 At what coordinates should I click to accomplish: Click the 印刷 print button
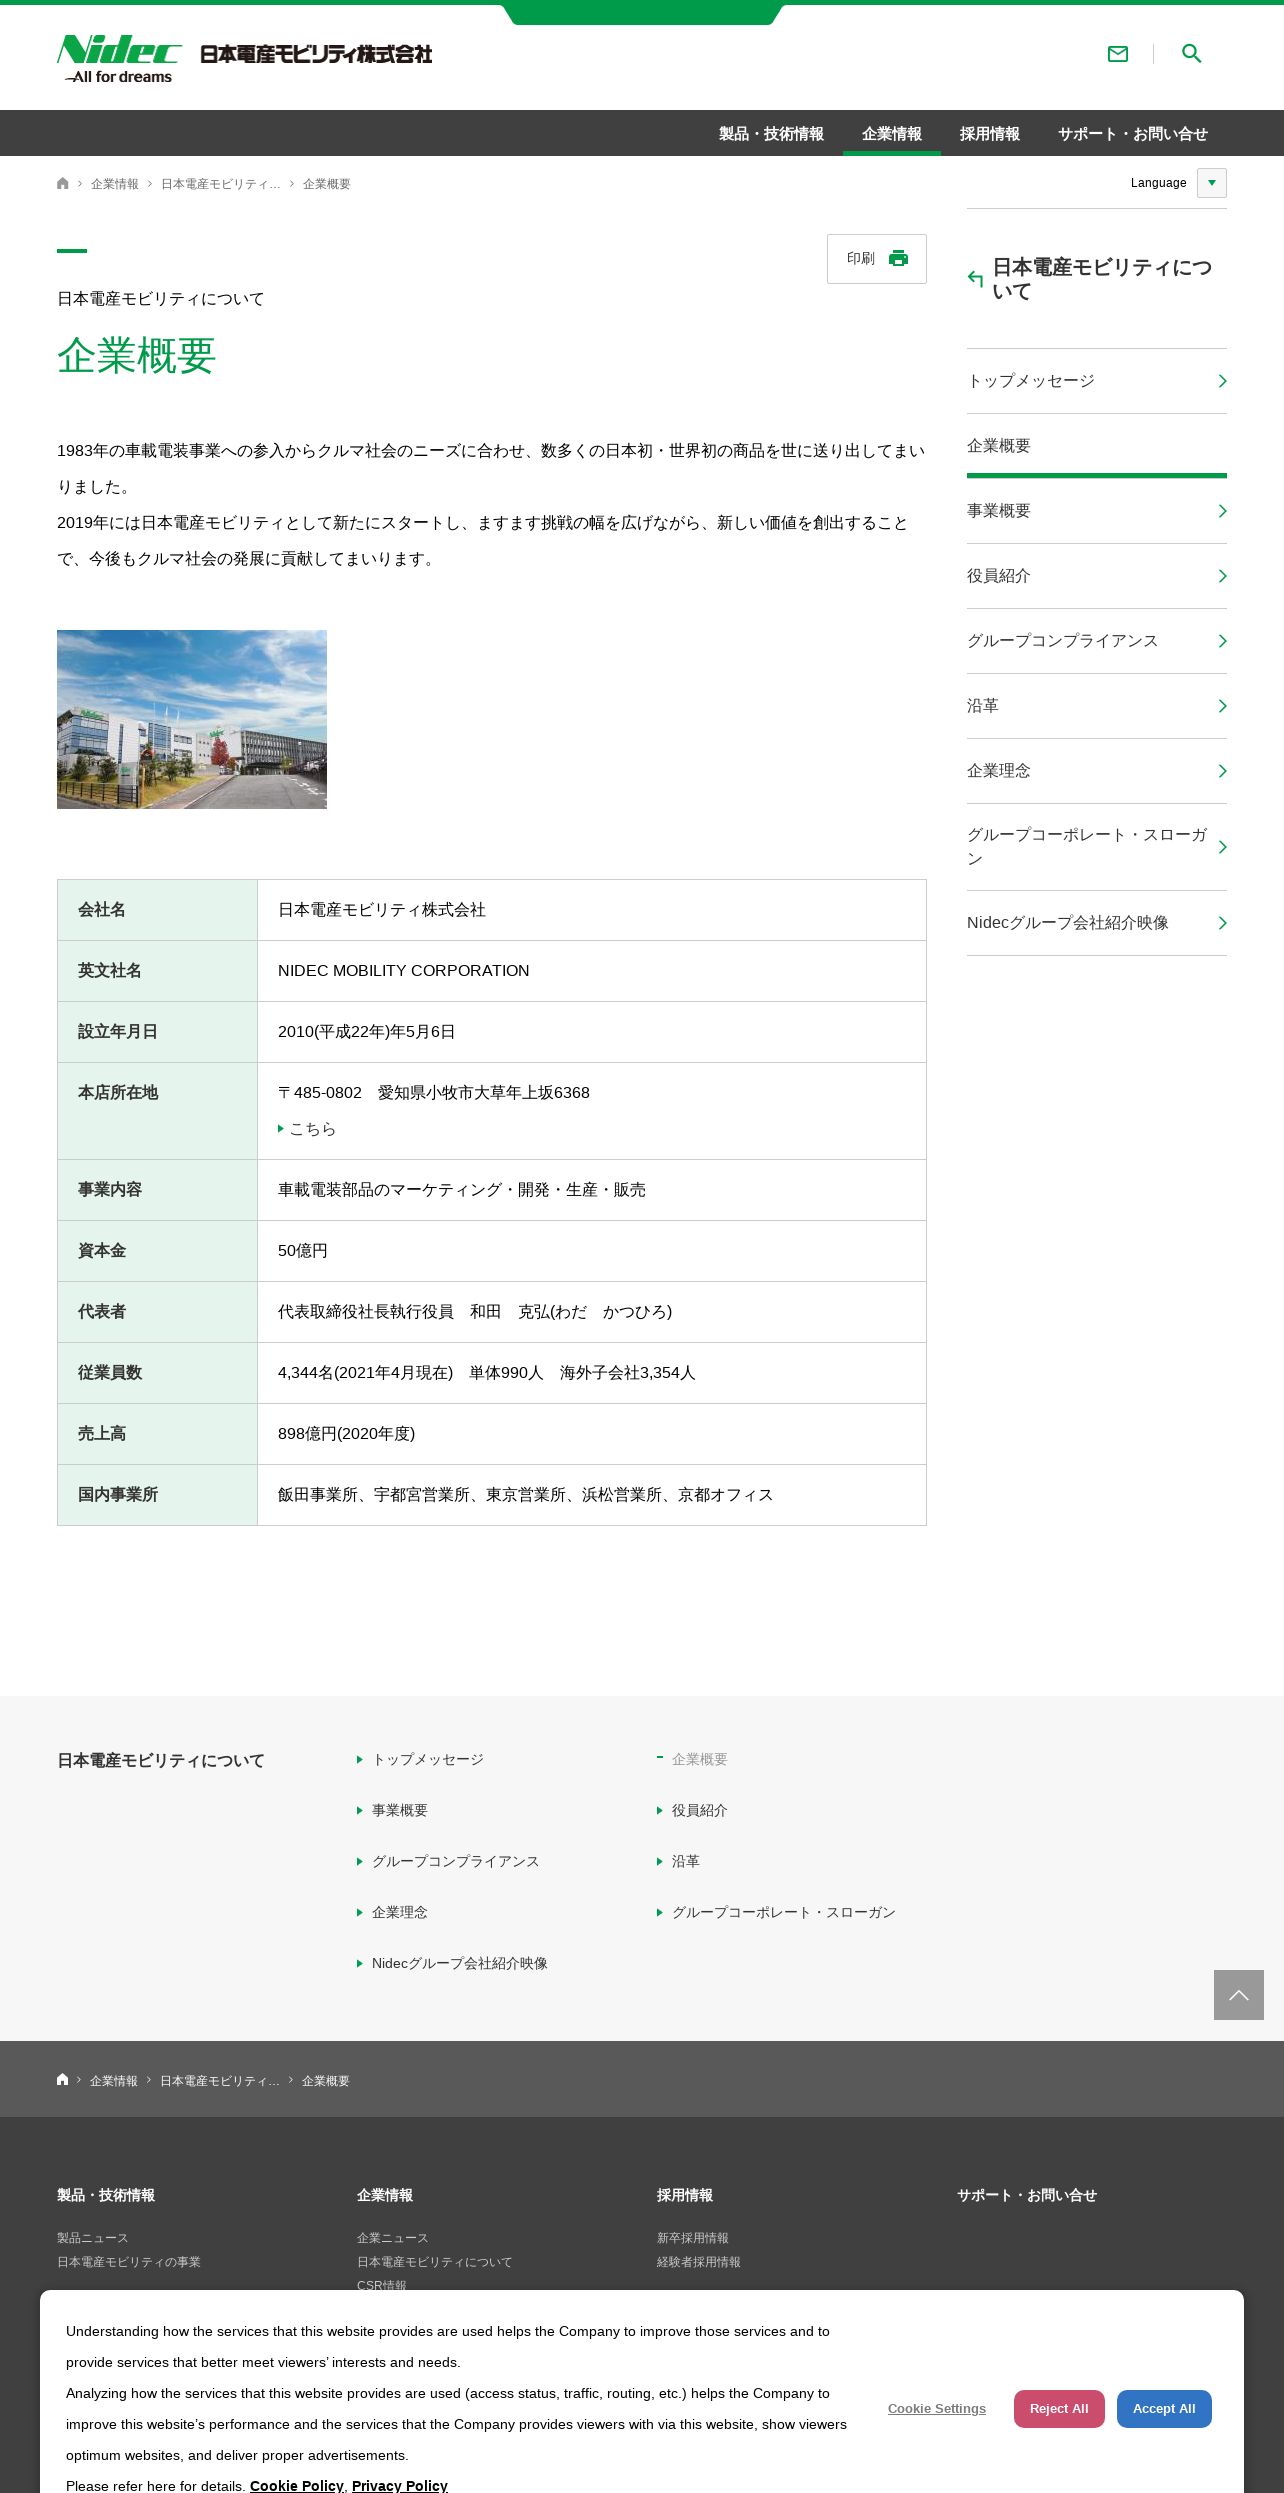pos(877,259)
